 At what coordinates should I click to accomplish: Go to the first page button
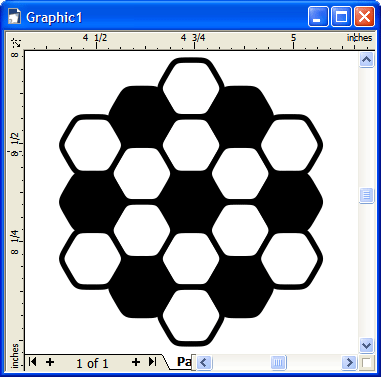click(x=32, y=361)
